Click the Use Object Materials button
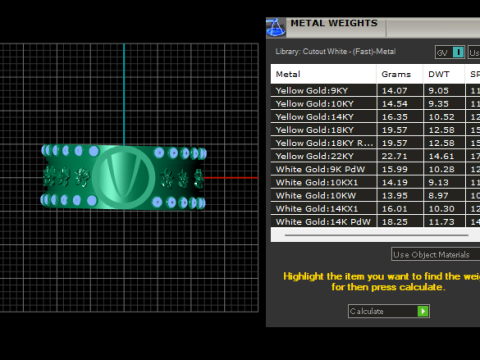The width and height of the screenshot is (480, 360). coord(435,255)
